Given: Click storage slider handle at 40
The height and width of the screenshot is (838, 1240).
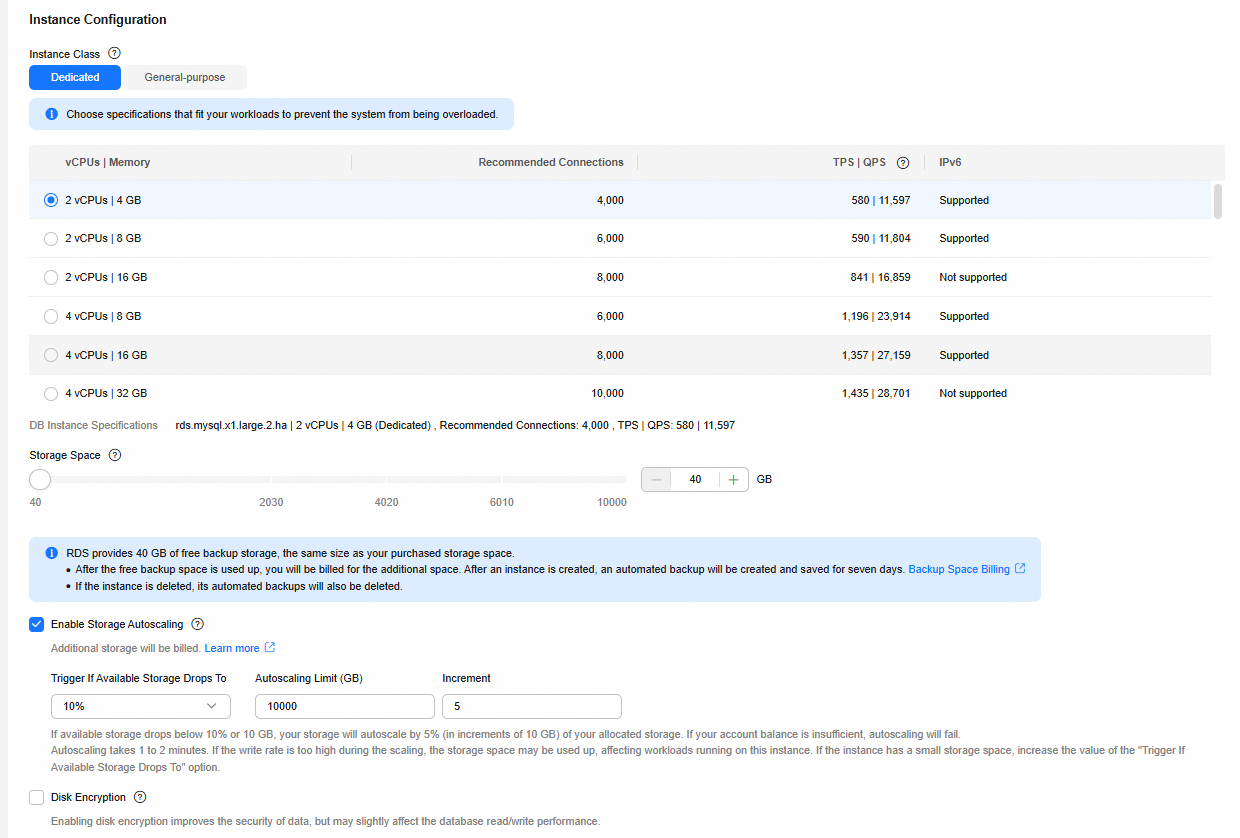Looking at the screenshot, I should [x=40, y=480].
